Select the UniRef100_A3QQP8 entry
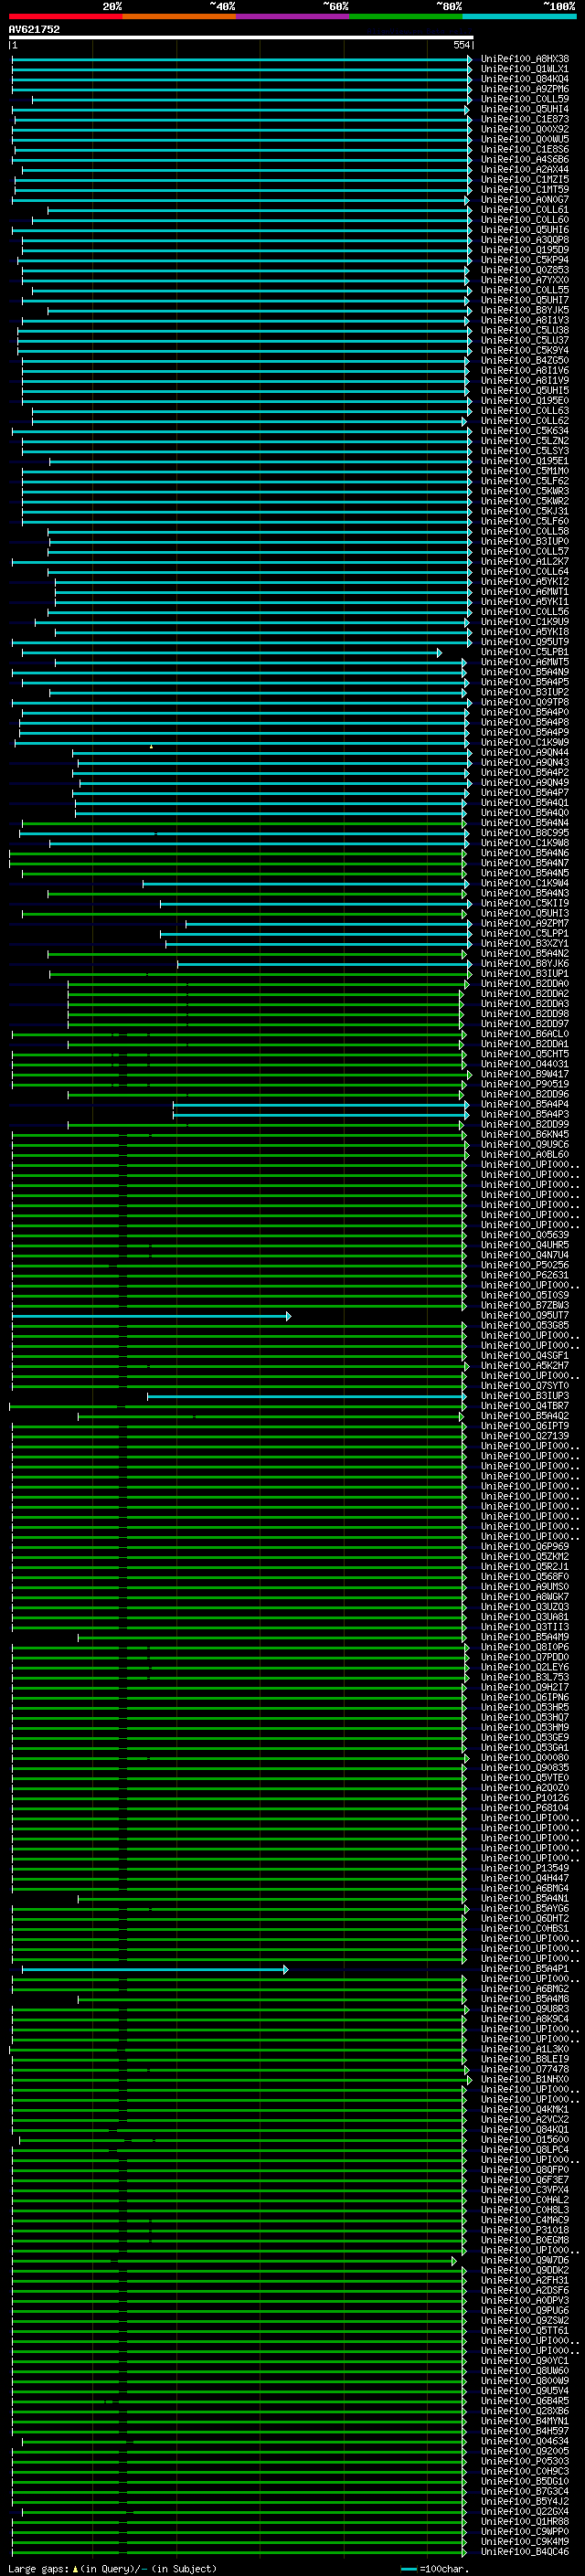585x2576 pixels. tap(524, 240)
